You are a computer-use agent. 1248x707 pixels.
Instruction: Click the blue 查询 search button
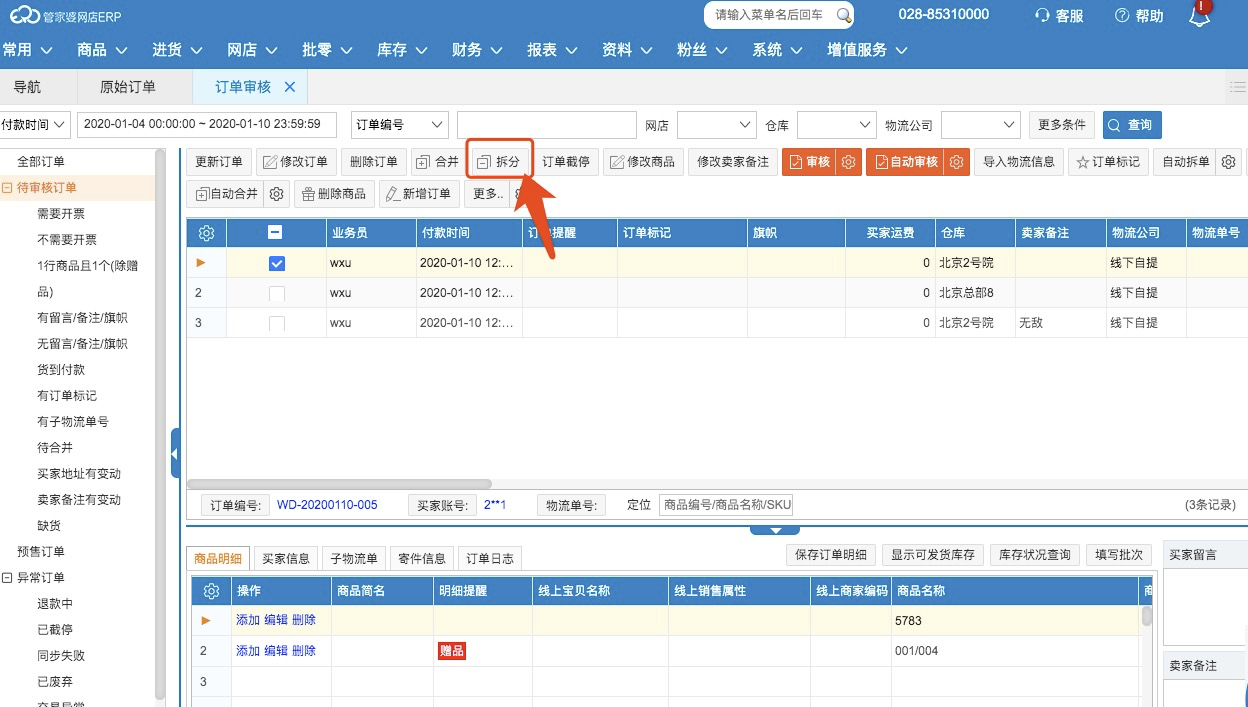coord(1132,125)
